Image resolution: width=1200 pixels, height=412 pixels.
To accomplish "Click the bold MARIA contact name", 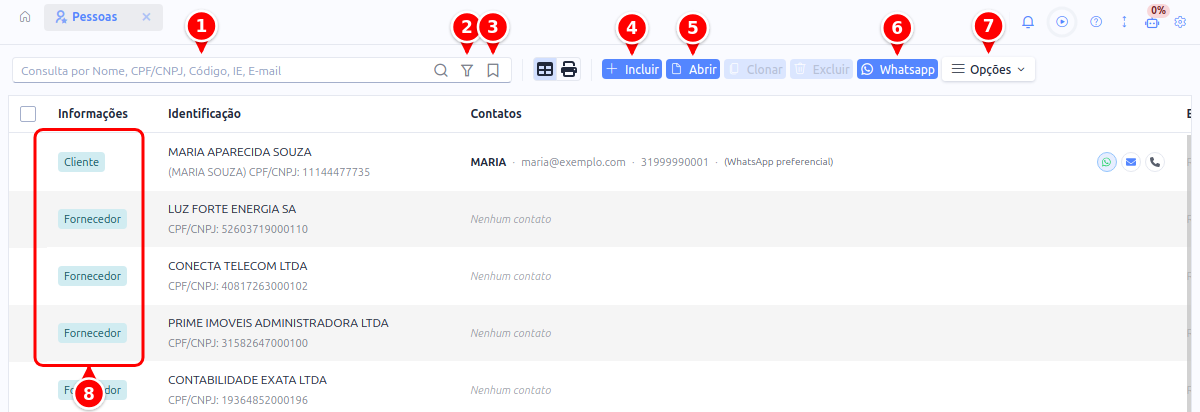I will [x=489, y=162].
